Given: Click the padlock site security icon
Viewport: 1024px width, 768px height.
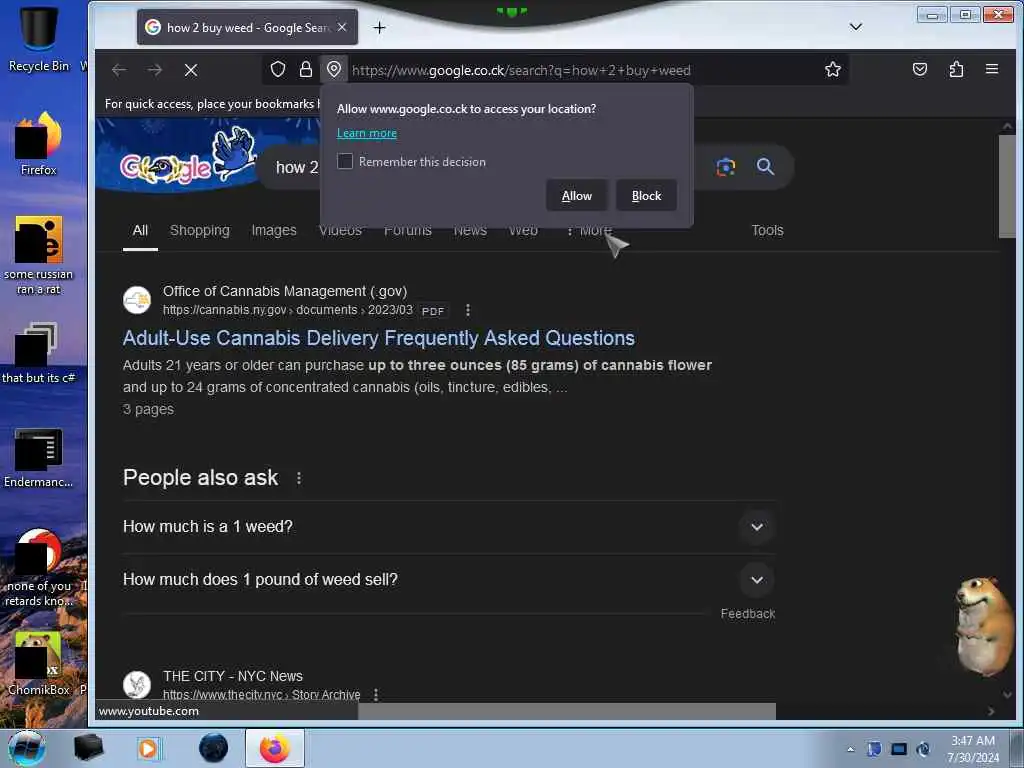Looking at the screenshot, I should click(x=306, y=69).
